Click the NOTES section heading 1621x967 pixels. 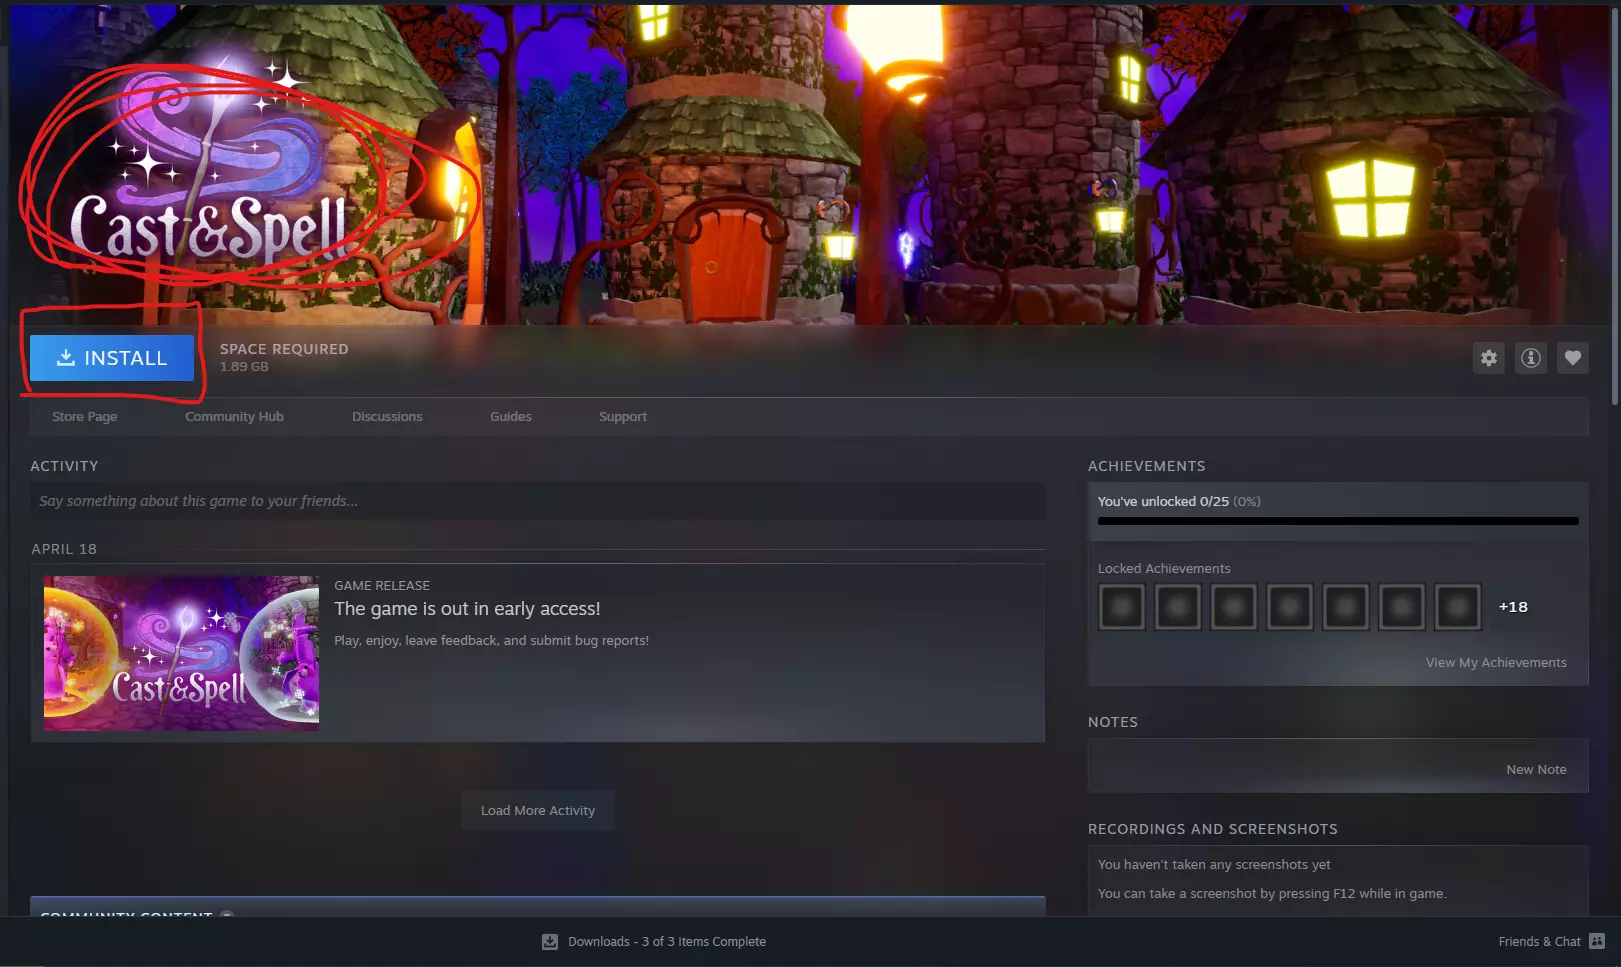tap(1113, 722)
